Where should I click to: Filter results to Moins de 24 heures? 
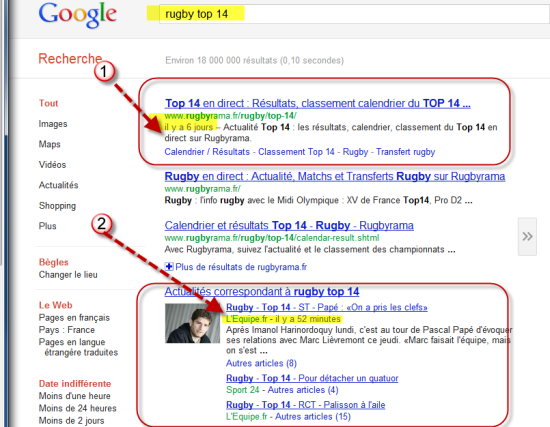click(78, 408)
